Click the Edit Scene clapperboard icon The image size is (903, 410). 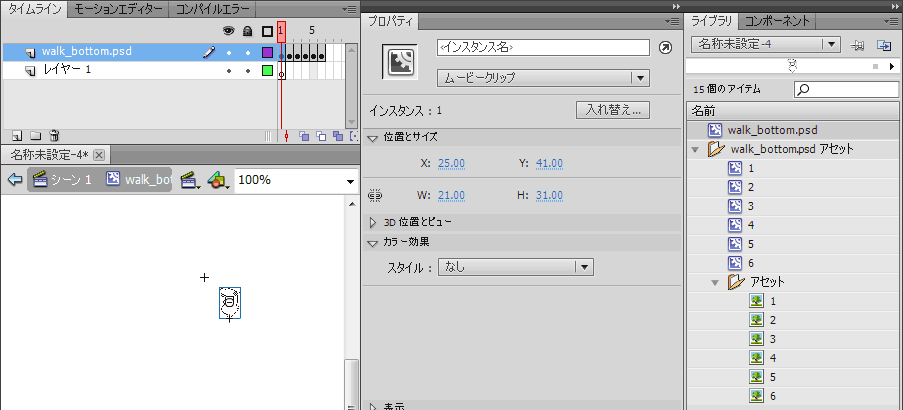(x=186, y=180)
